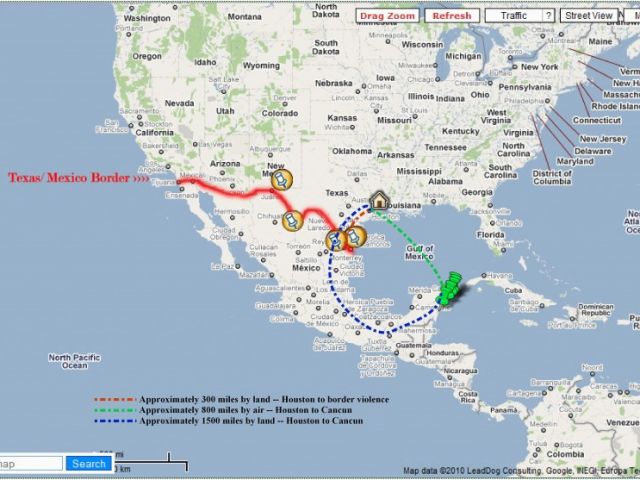Switch to Street View
Viewport: 640px width, 480px height.
point(589,16)
